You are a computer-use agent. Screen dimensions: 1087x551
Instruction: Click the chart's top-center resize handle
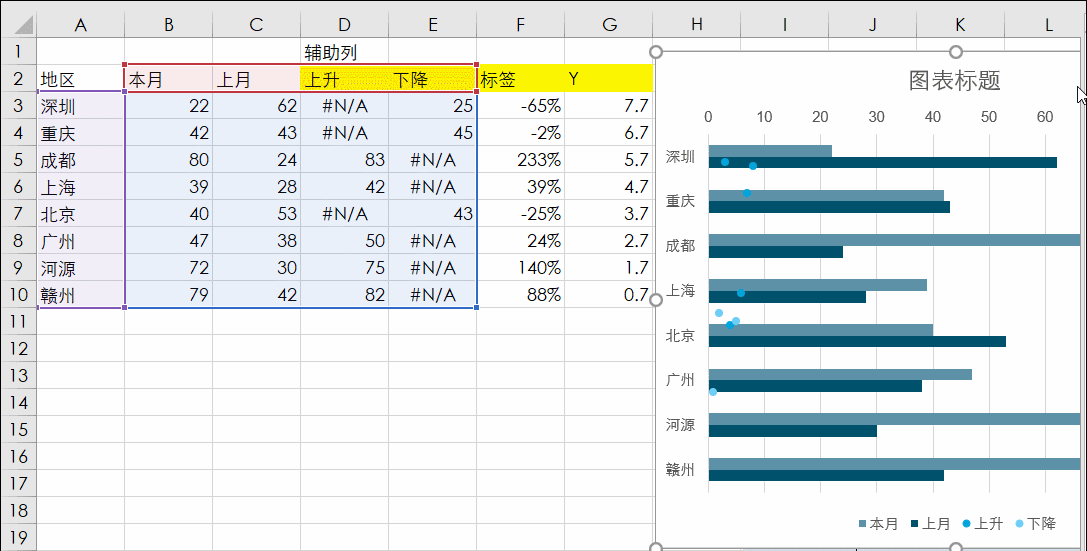point(956,51)
